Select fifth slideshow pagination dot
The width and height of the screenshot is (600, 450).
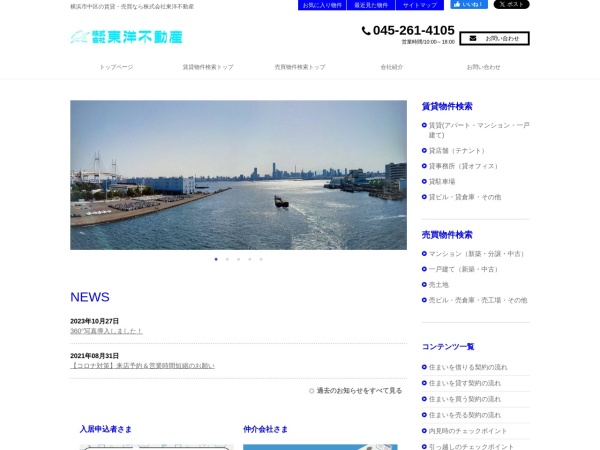coord(261,259)
